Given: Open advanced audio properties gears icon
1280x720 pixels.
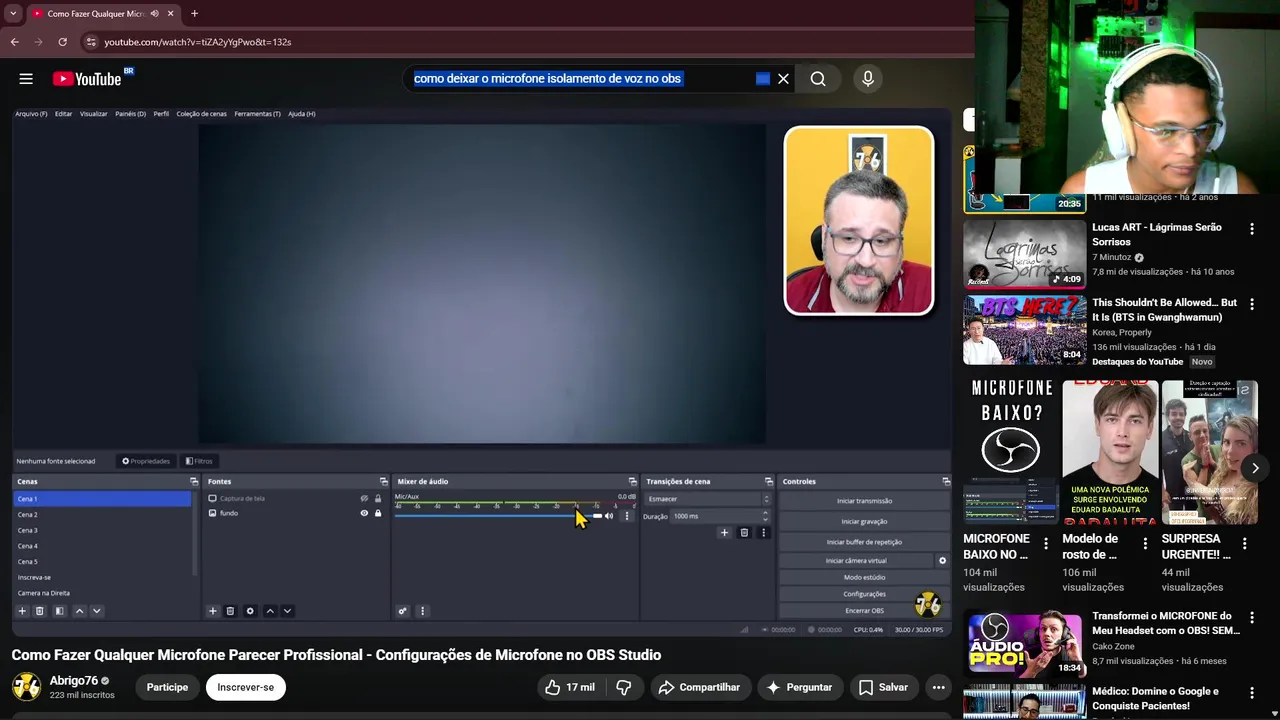Looking at the screenshot, I should [403, 611].
